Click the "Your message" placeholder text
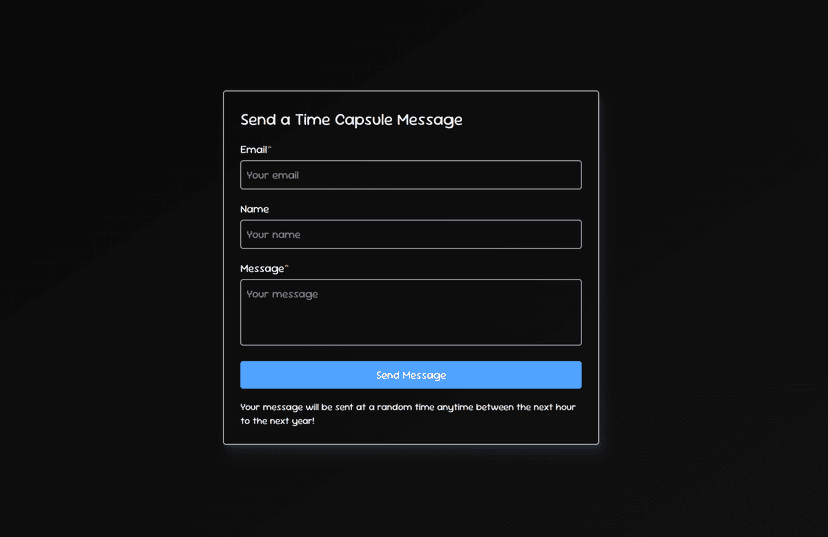This screenshot has width=828, height=537. [x=282, y=294]
